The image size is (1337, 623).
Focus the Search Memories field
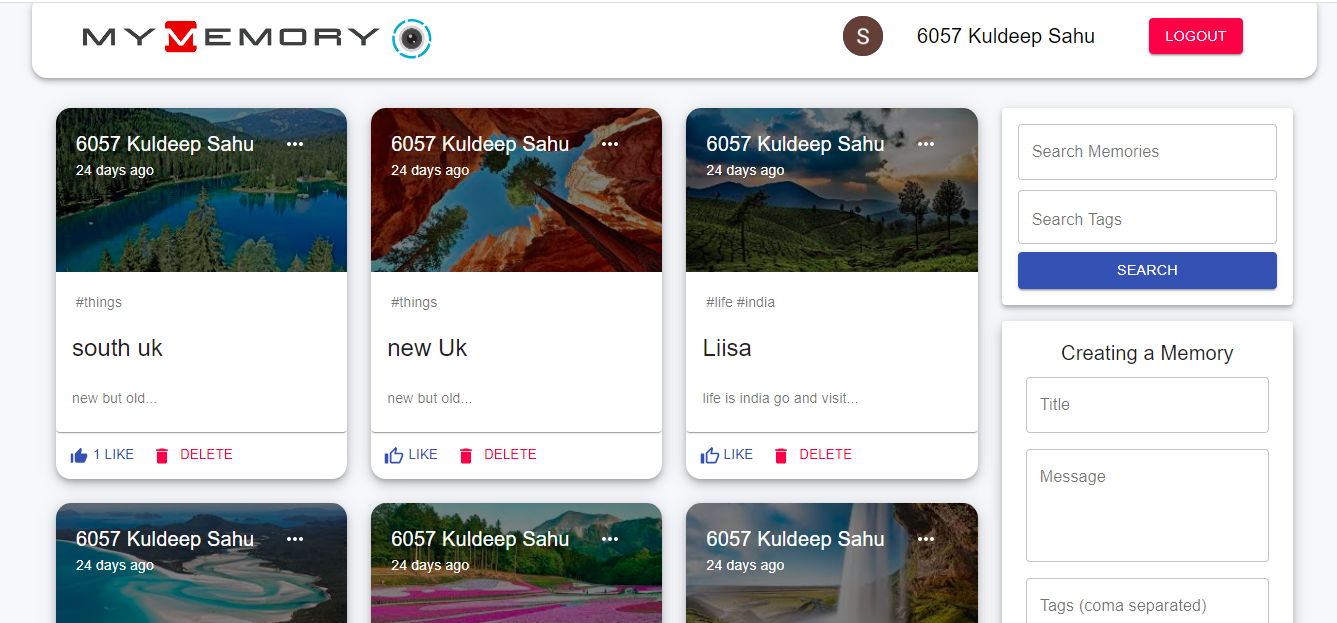[1147, 152]
